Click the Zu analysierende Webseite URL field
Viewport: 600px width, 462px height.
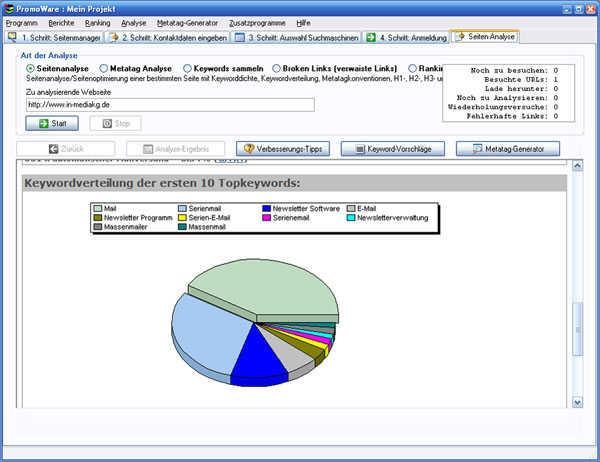(x=170, y=105)
